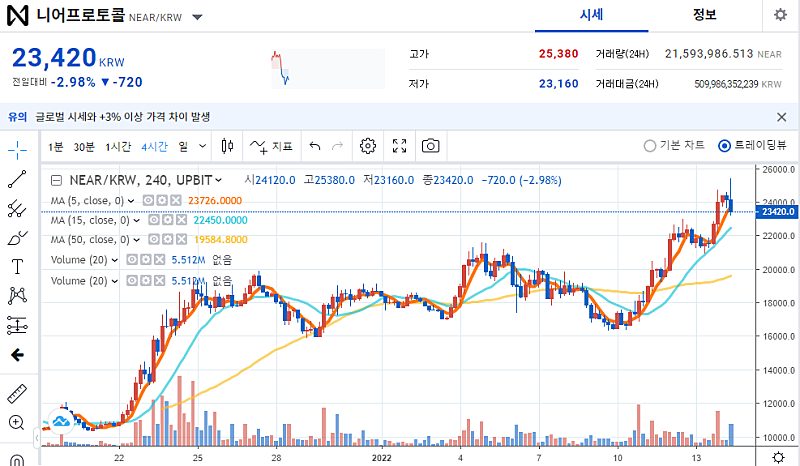The image size is (800, 466).
Task: Expand NEAR/KRW, 240, UPBIT legend chevron
Action: click(x=219, y=181)
